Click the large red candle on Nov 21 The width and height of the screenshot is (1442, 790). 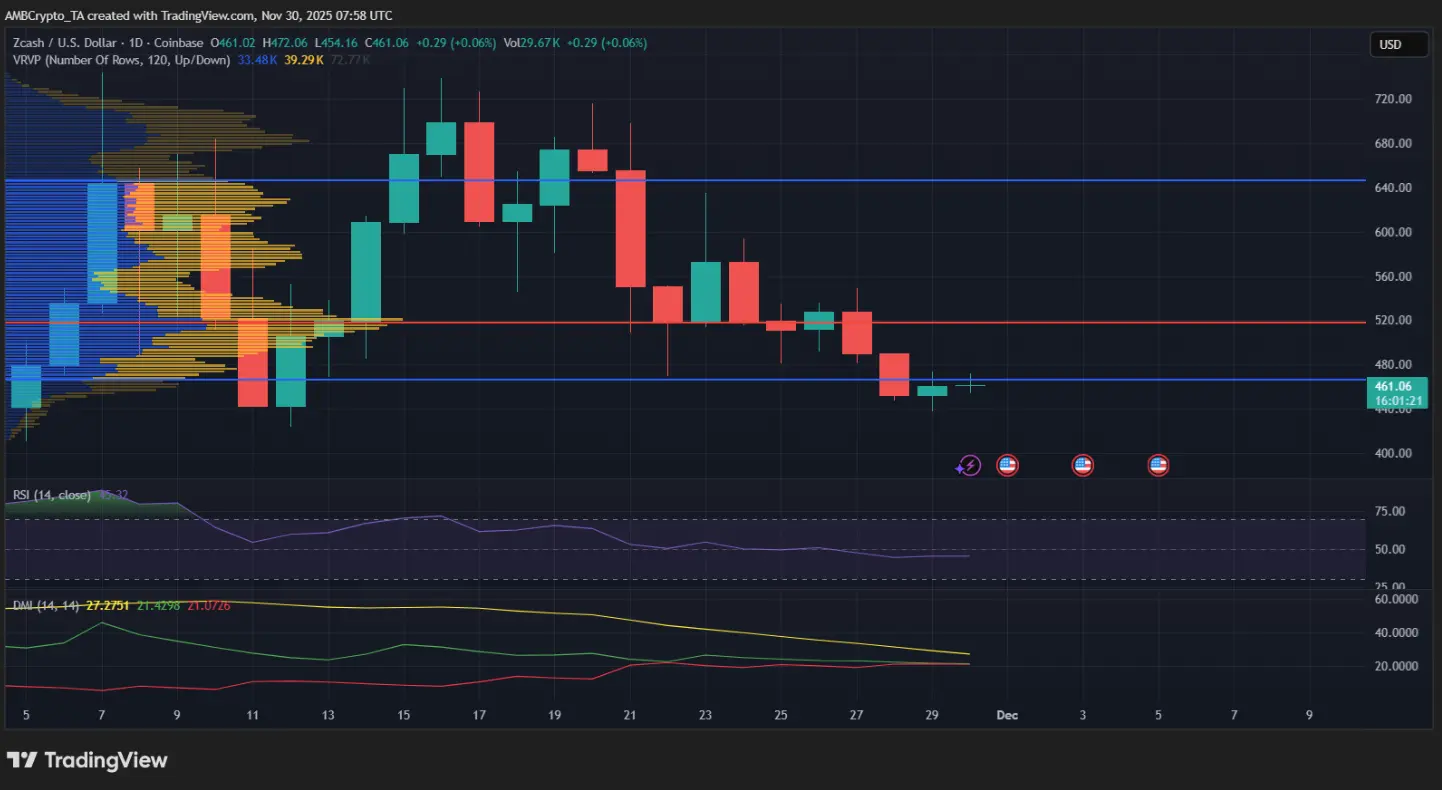click(630, 228)
